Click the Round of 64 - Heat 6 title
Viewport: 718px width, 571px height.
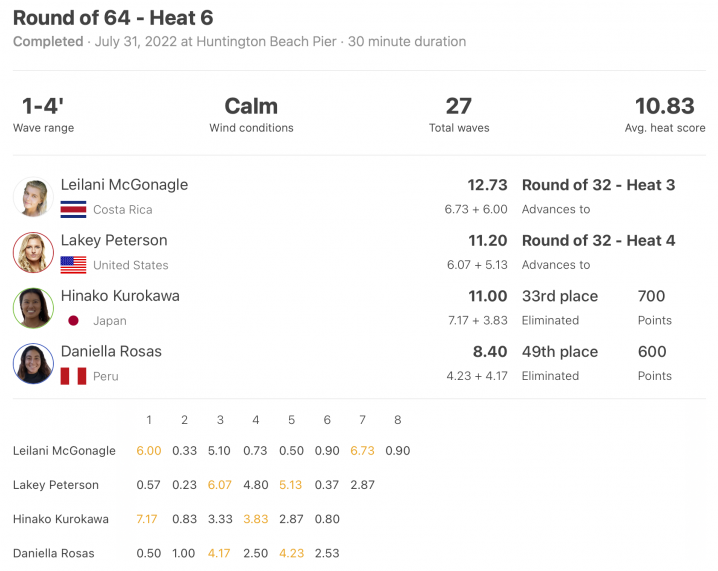(113, 18)
